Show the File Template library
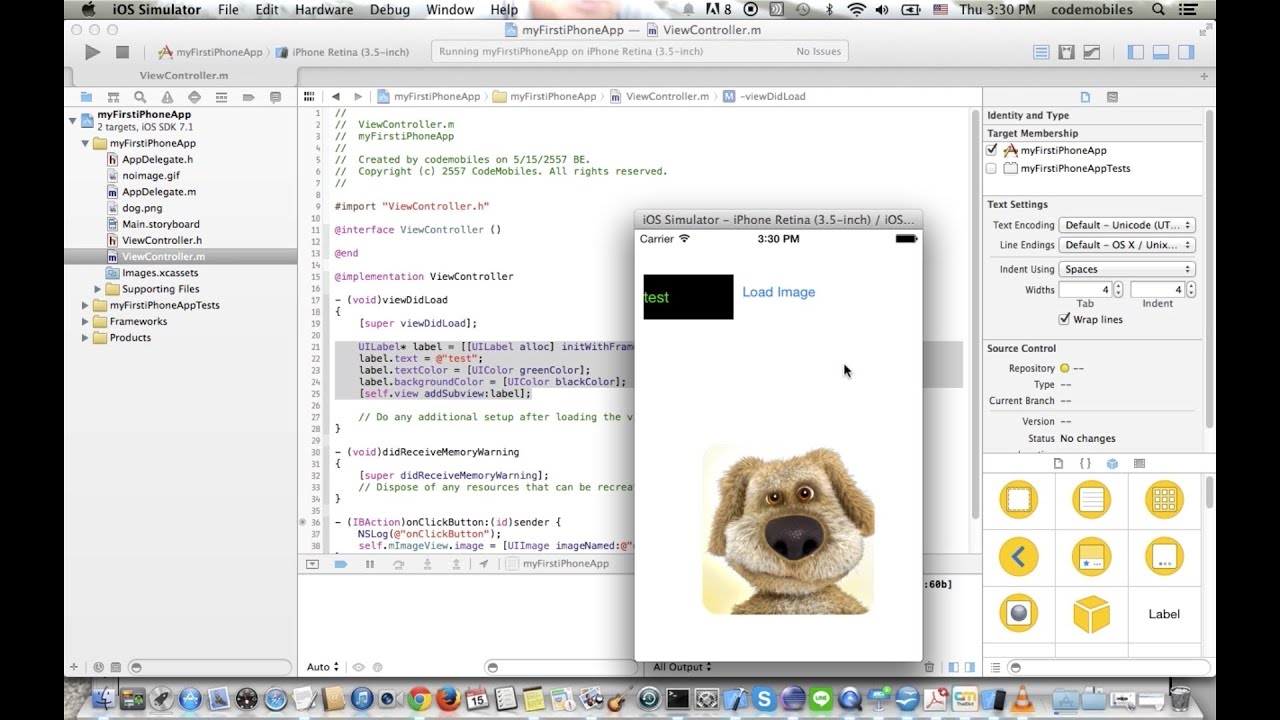This screenshot has height=720, width=1280. [1059, 464]
